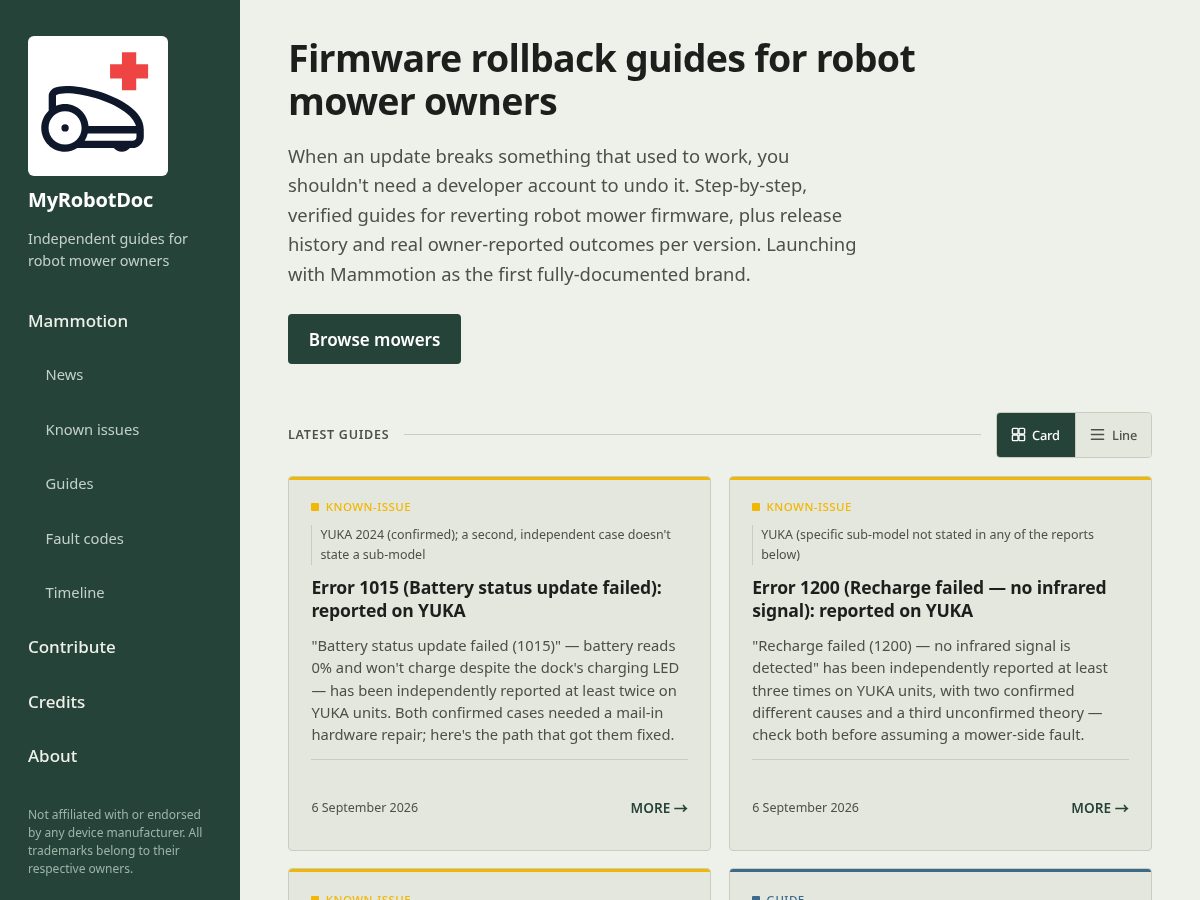1200x900 pixels.
Task: Open the Error 1015 Battery status guide title
Action: point(486,599)
